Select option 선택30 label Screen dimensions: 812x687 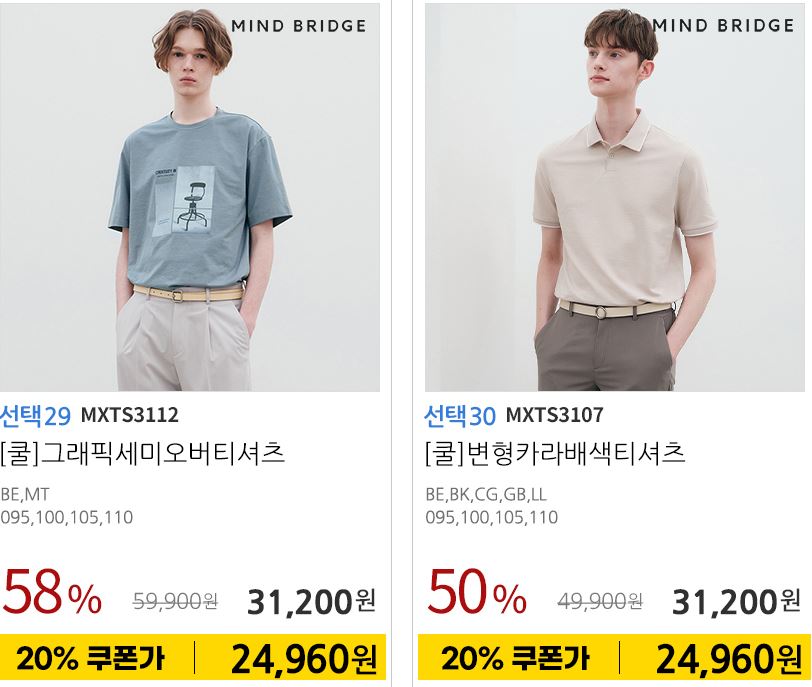click(460, 416)
